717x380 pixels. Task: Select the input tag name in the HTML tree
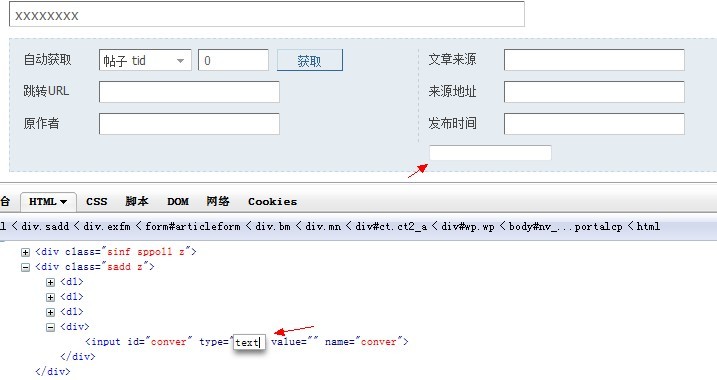point(106,342)
